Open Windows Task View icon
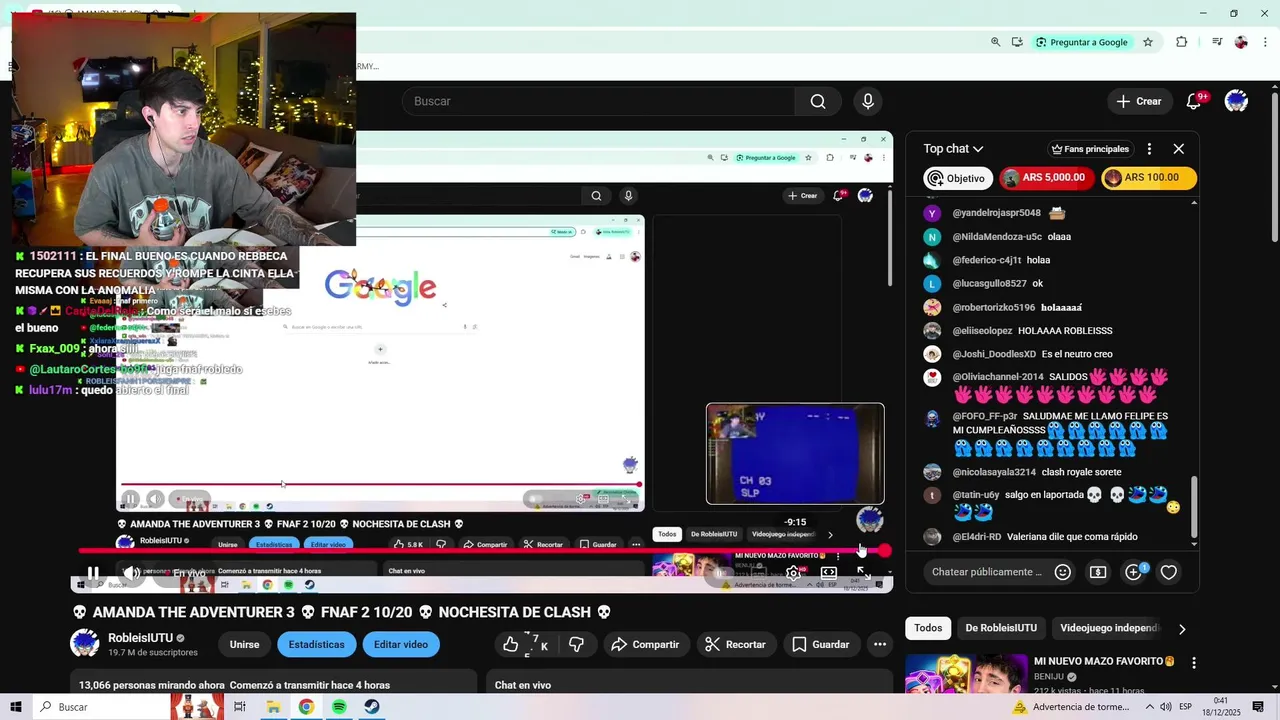Viewport: 1280px width, 720px height. click(240, 707)
